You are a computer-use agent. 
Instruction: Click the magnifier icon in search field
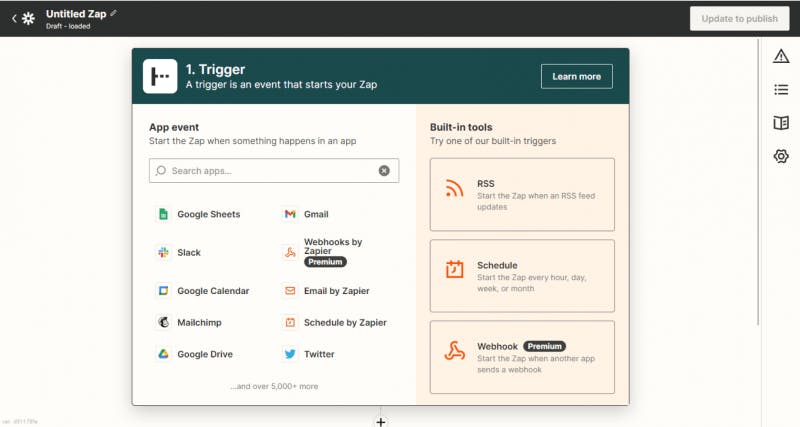(x=161, y=170)
